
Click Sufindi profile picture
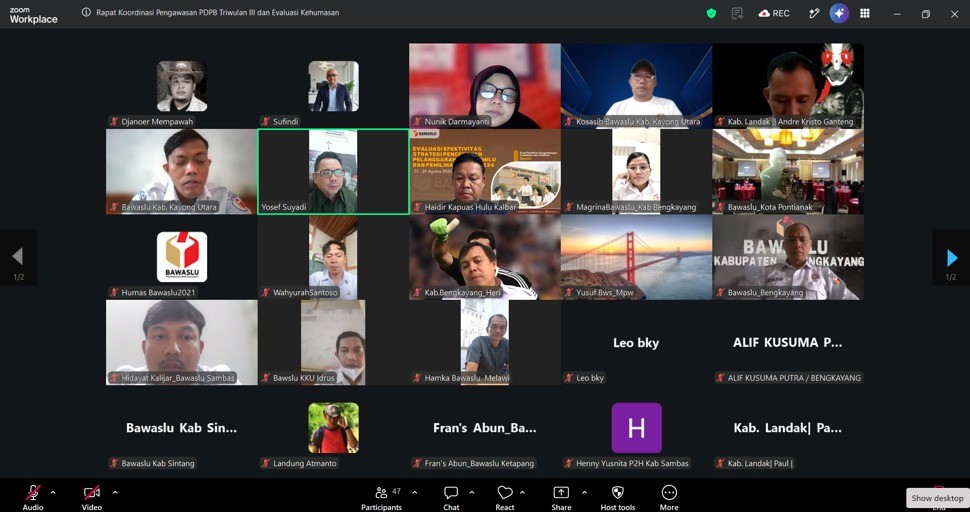tap(333, 86)
